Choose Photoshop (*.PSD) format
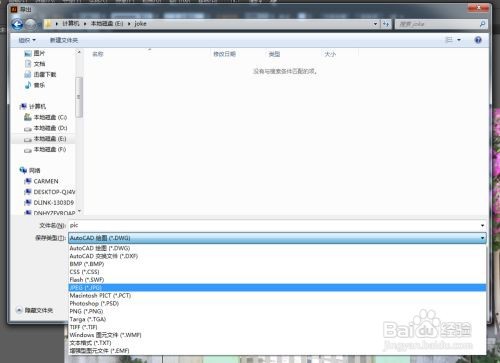 277,304
